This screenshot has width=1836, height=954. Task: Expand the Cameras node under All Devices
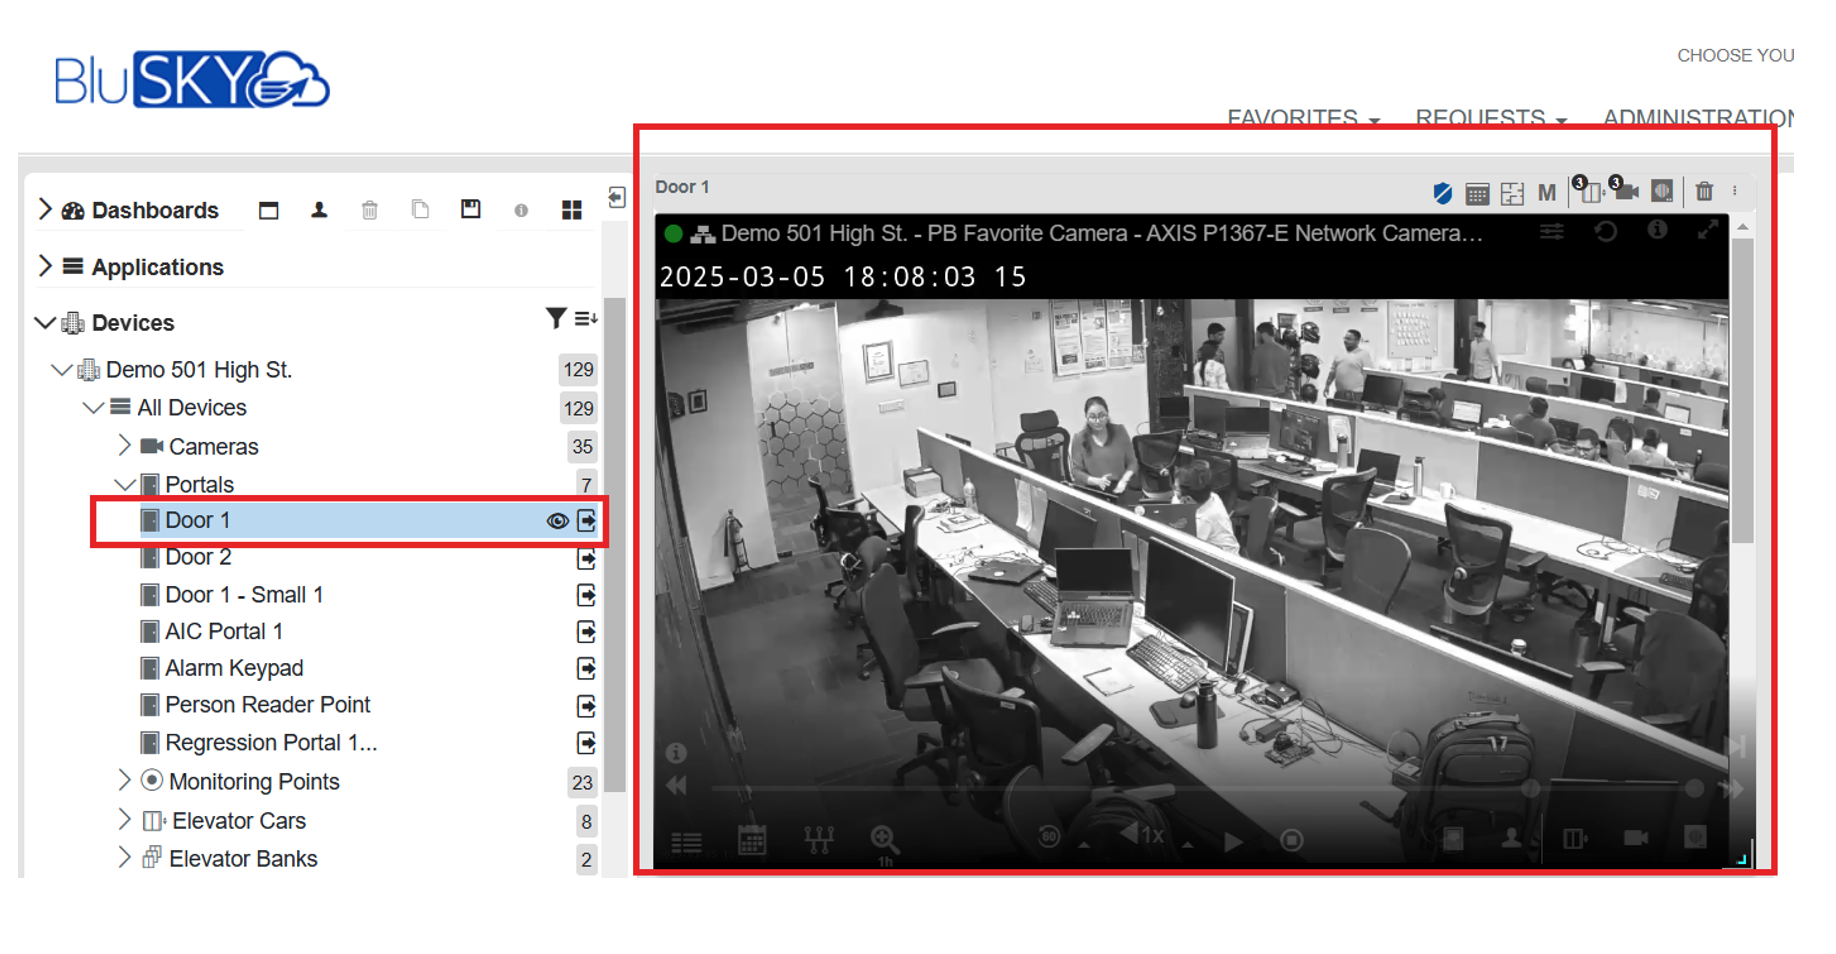click(x=124, y=446)
